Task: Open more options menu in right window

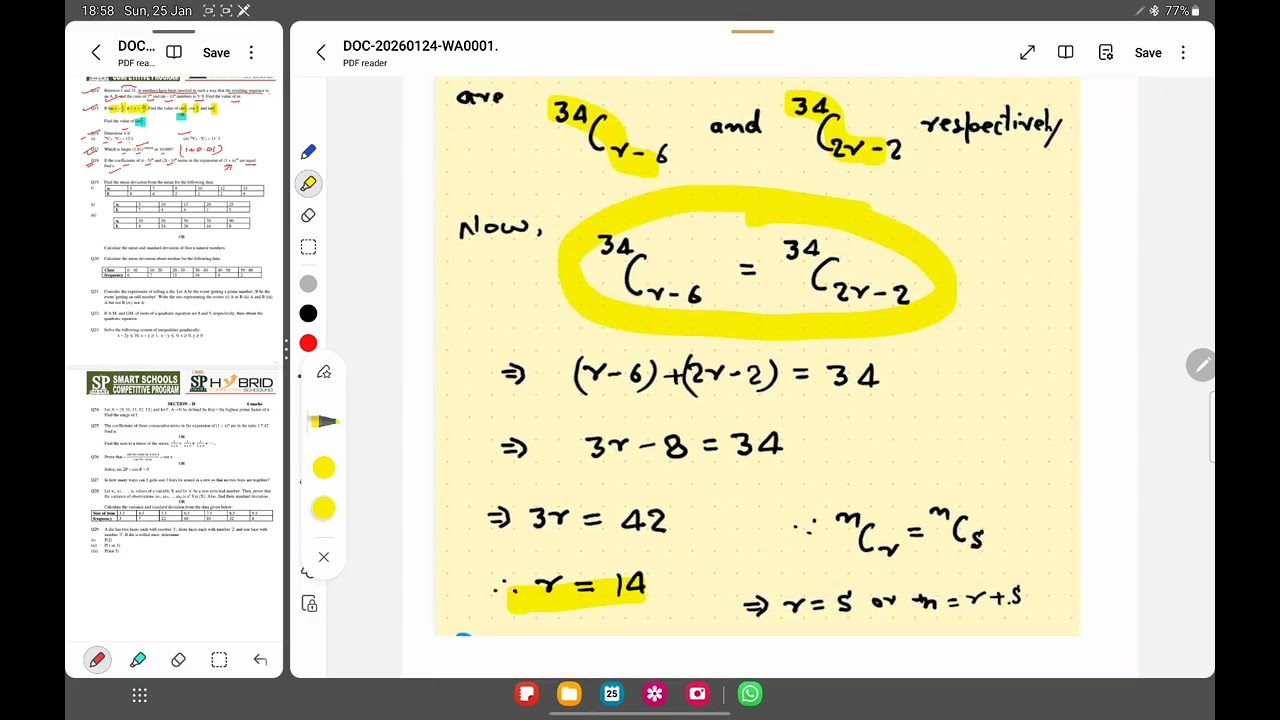Action: [1183, 53]
